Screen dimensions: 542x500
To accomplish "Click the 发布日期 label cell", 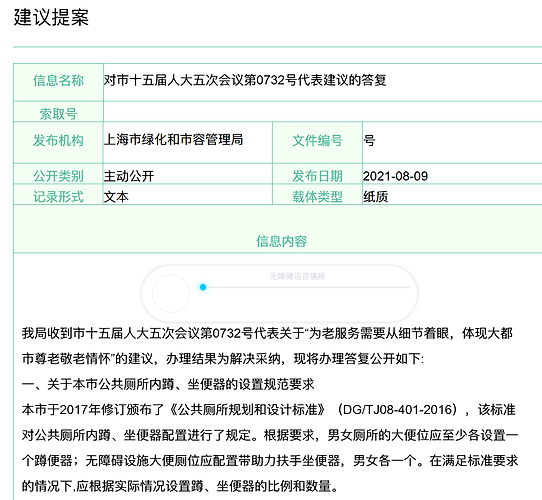I will (317, 174).
